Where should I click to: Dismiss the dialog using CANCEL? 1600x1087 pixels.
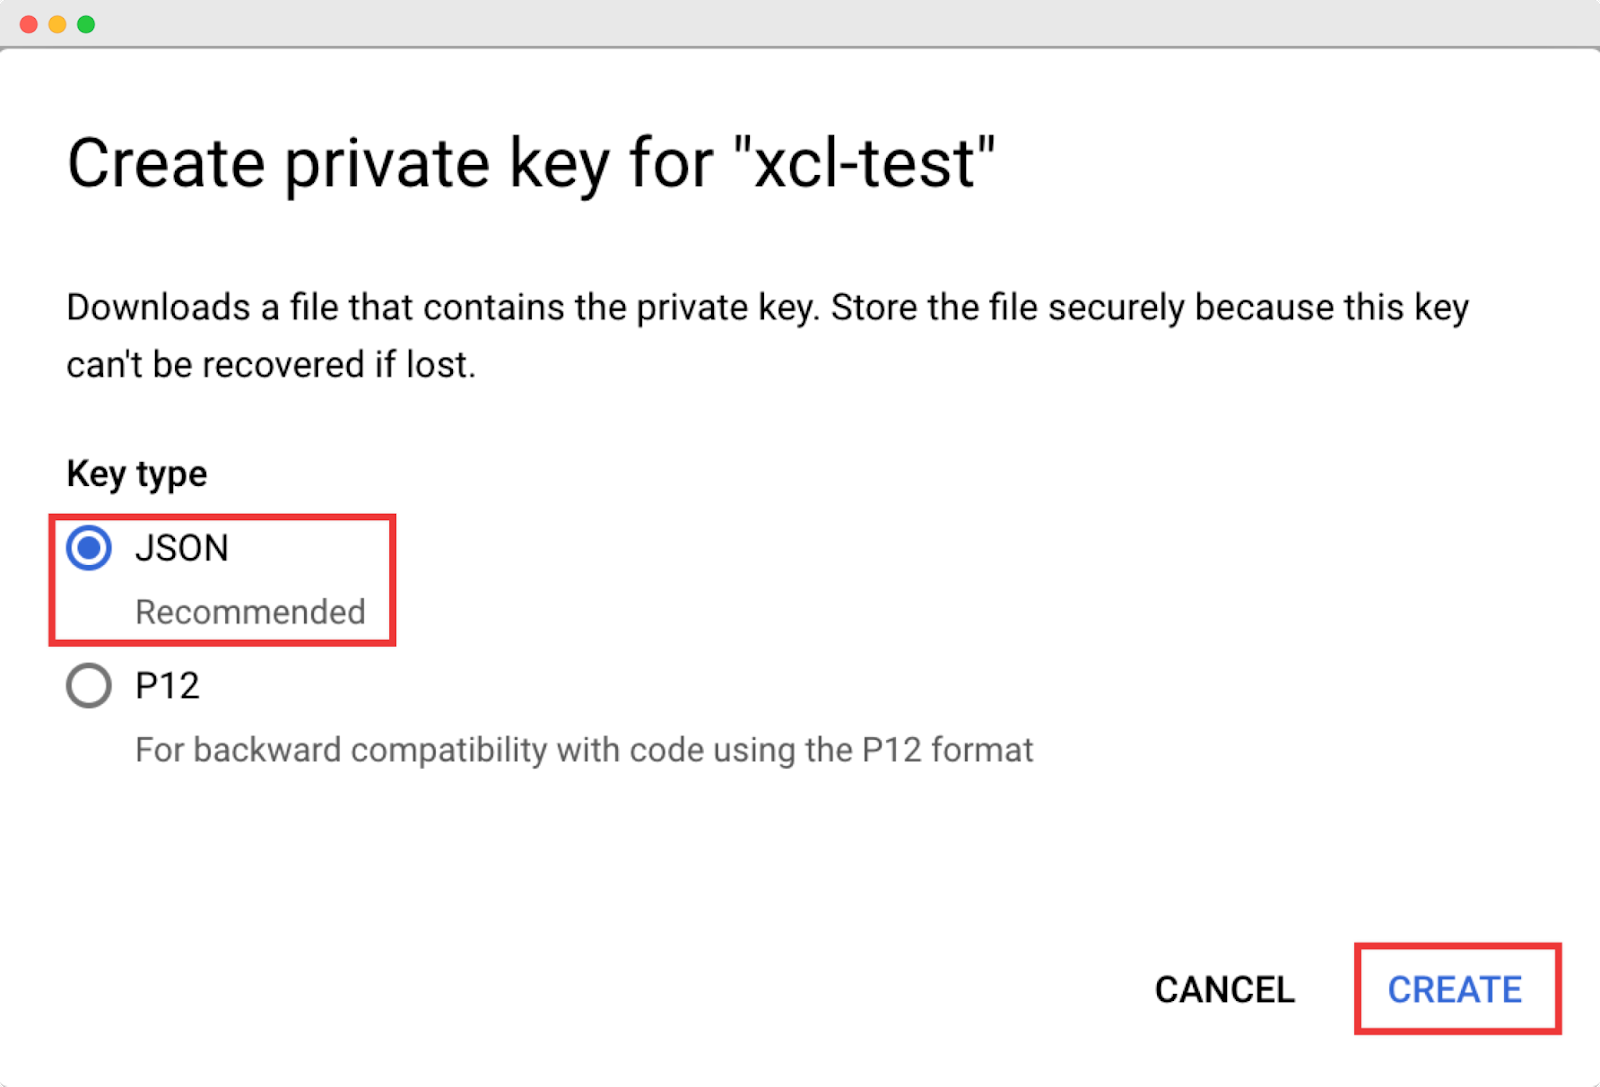[x=1224, y=990]
